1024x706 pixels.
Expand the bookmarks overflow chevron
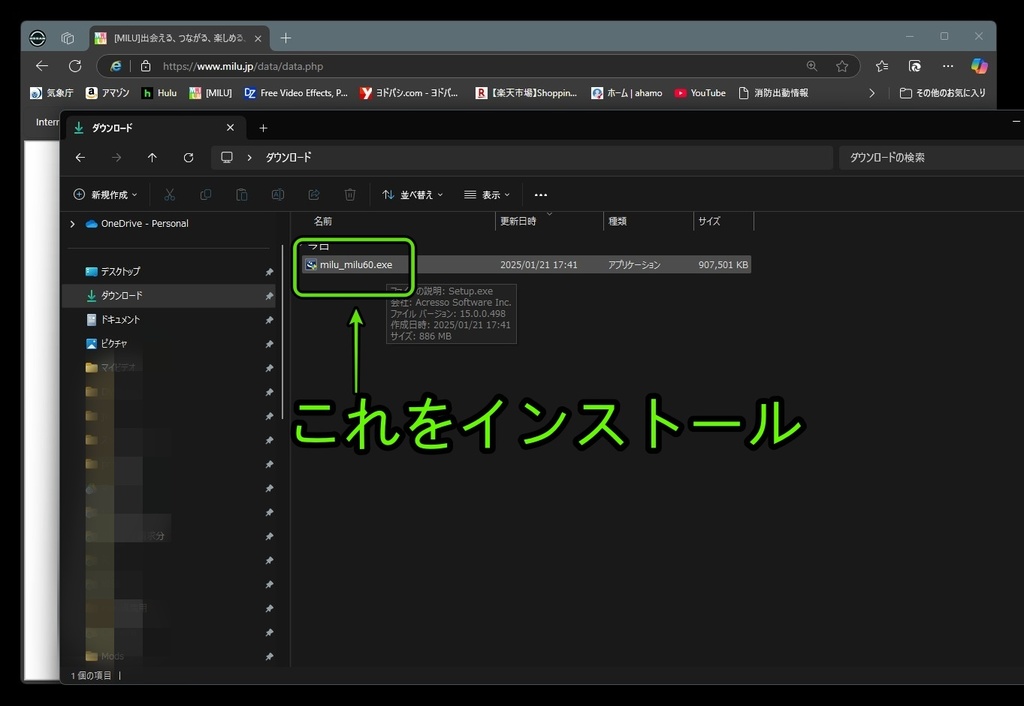pos(872,93)
